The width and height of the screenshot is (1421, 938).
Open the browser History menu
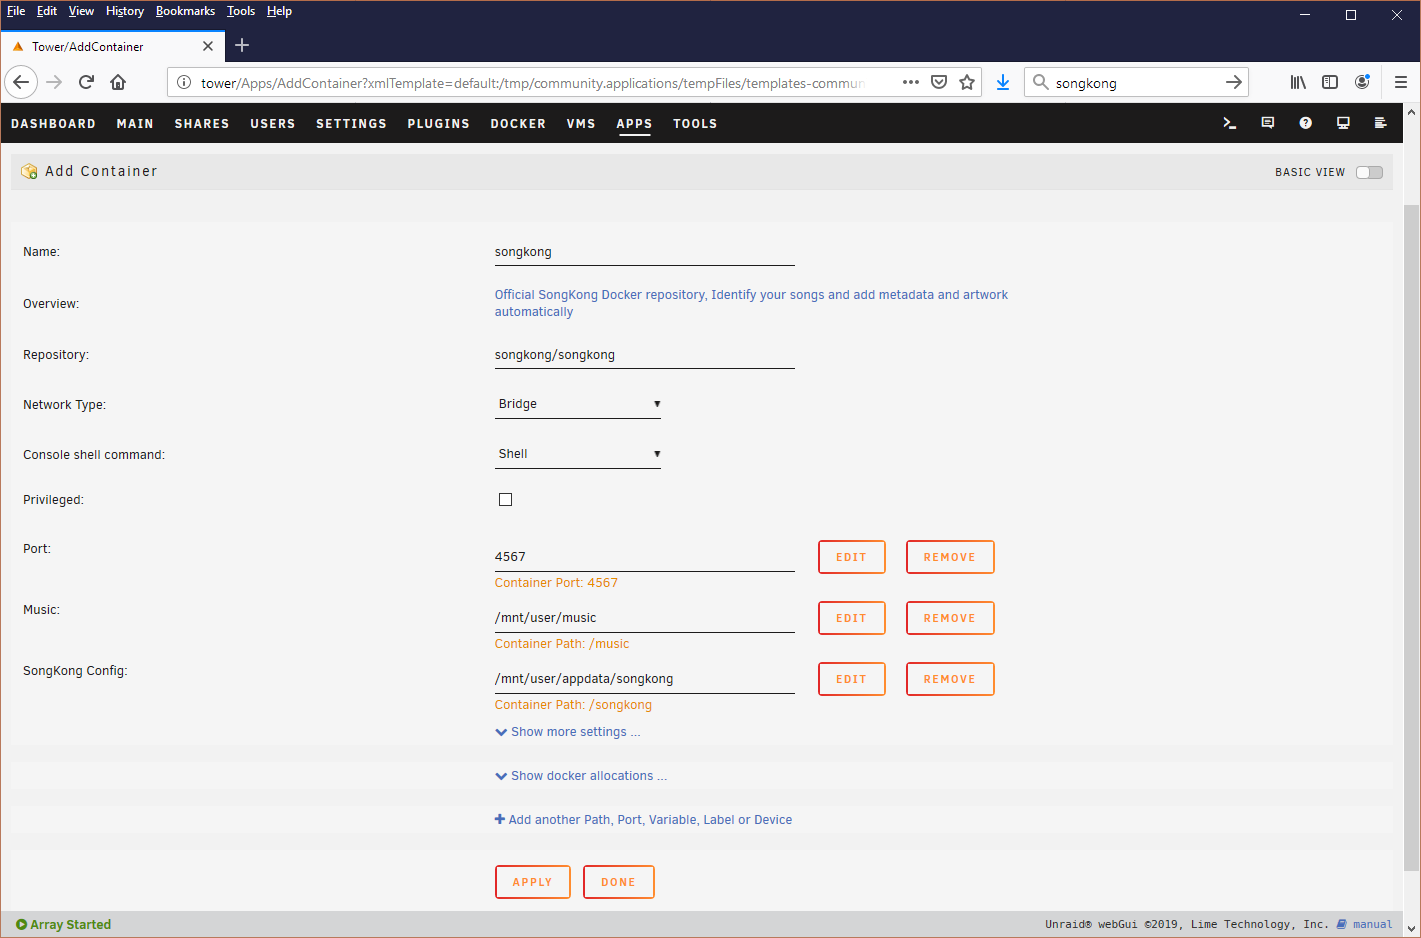(x=125, y=11)
